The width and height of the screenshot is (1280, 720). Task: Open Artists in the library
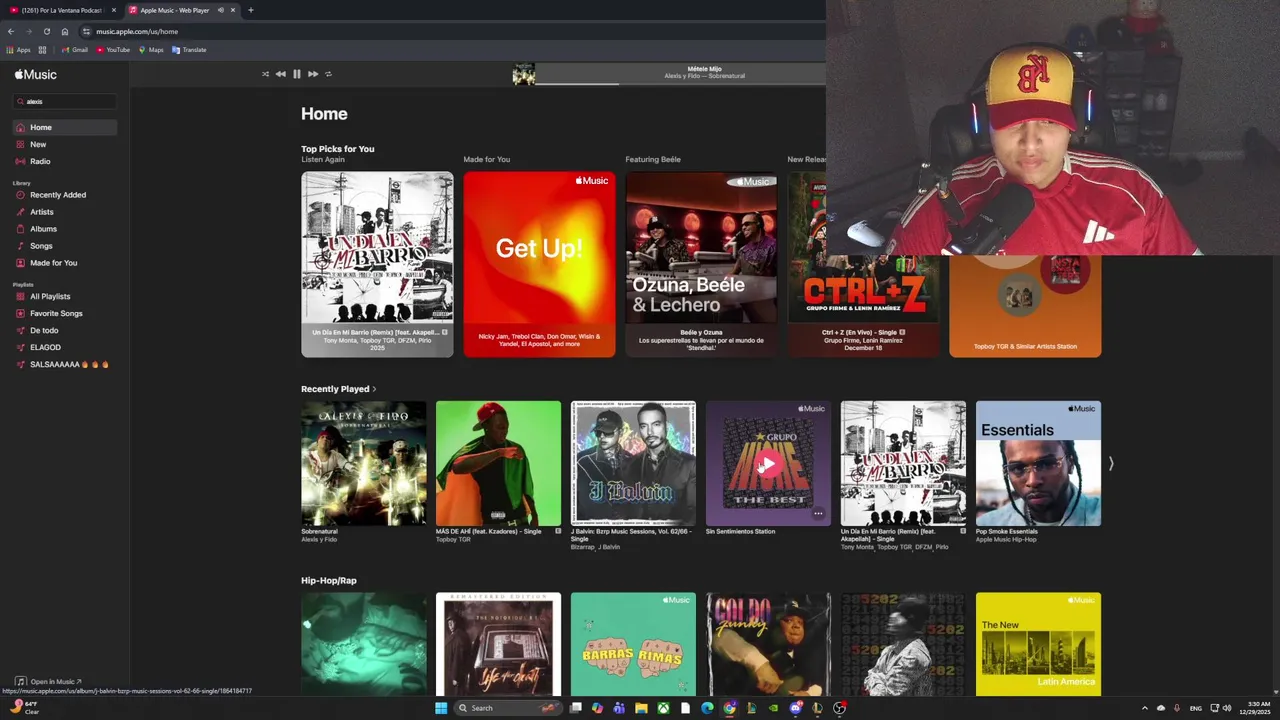click(x=65, y=212)
